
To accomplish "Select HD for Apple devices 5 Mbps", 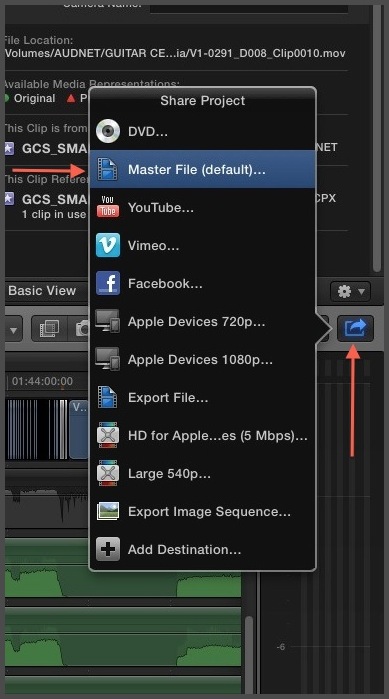I will pyautogui.click(x=202, y=436).
